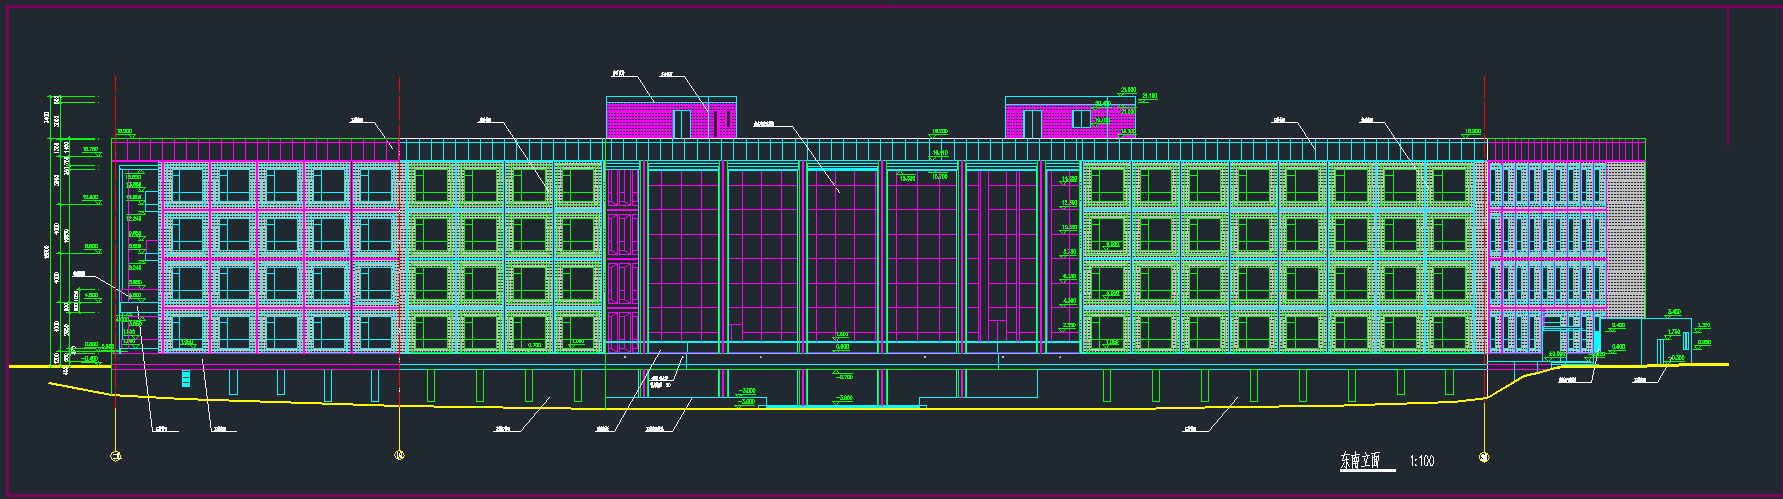1783x499 pixels.
Task: Click the 18.000 elevation marker at top left
Action: (x=124, y=131)
